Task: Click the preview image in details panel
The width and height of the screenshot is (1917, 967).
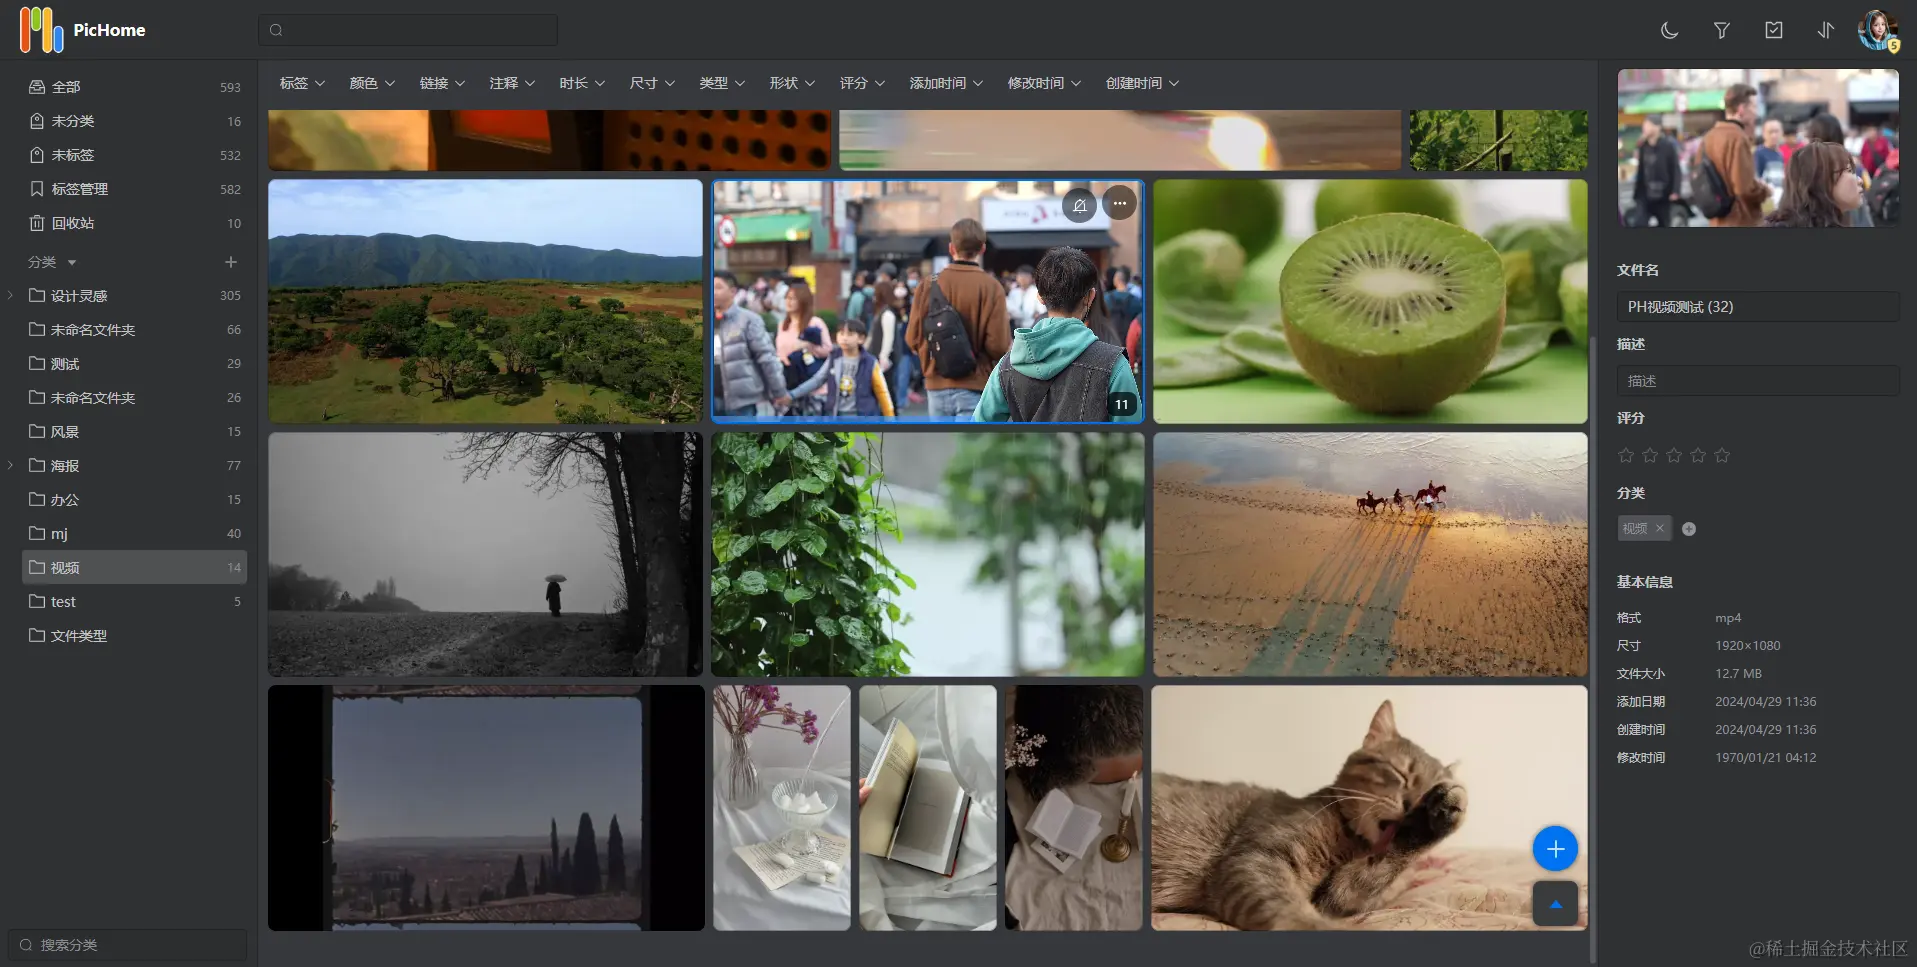Action: (x=1758, y=147)
